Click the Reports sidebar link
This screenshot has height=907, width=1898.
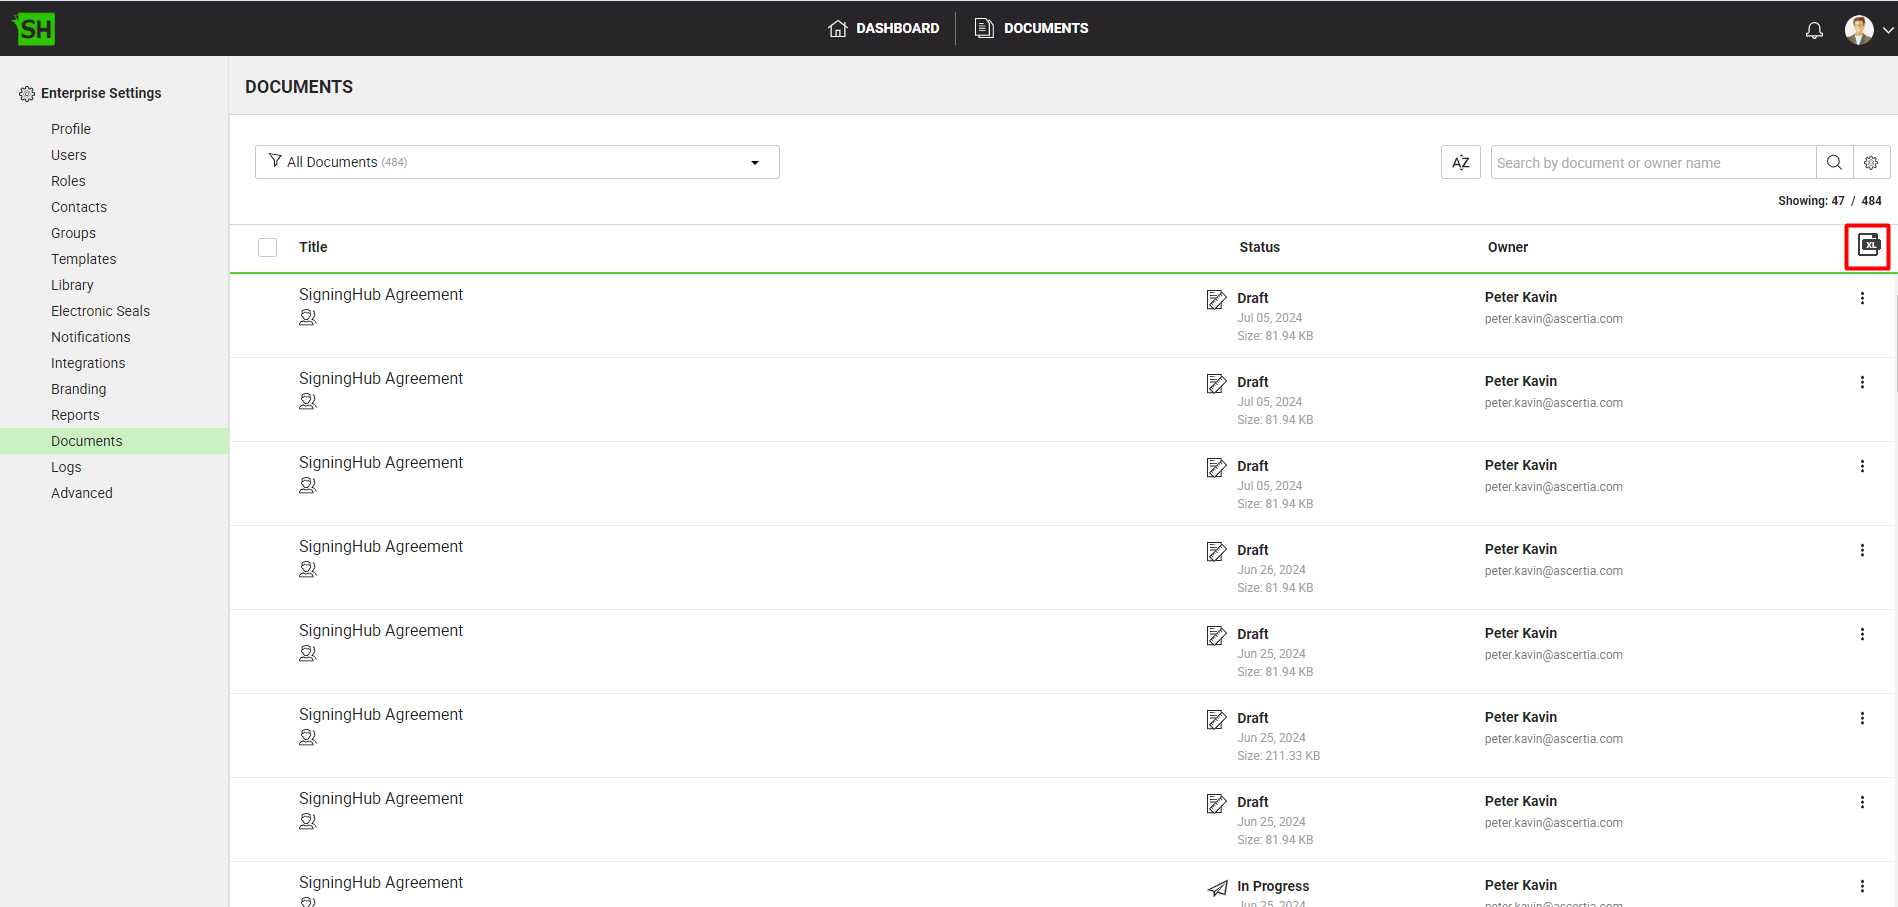[x=75, y=415]
